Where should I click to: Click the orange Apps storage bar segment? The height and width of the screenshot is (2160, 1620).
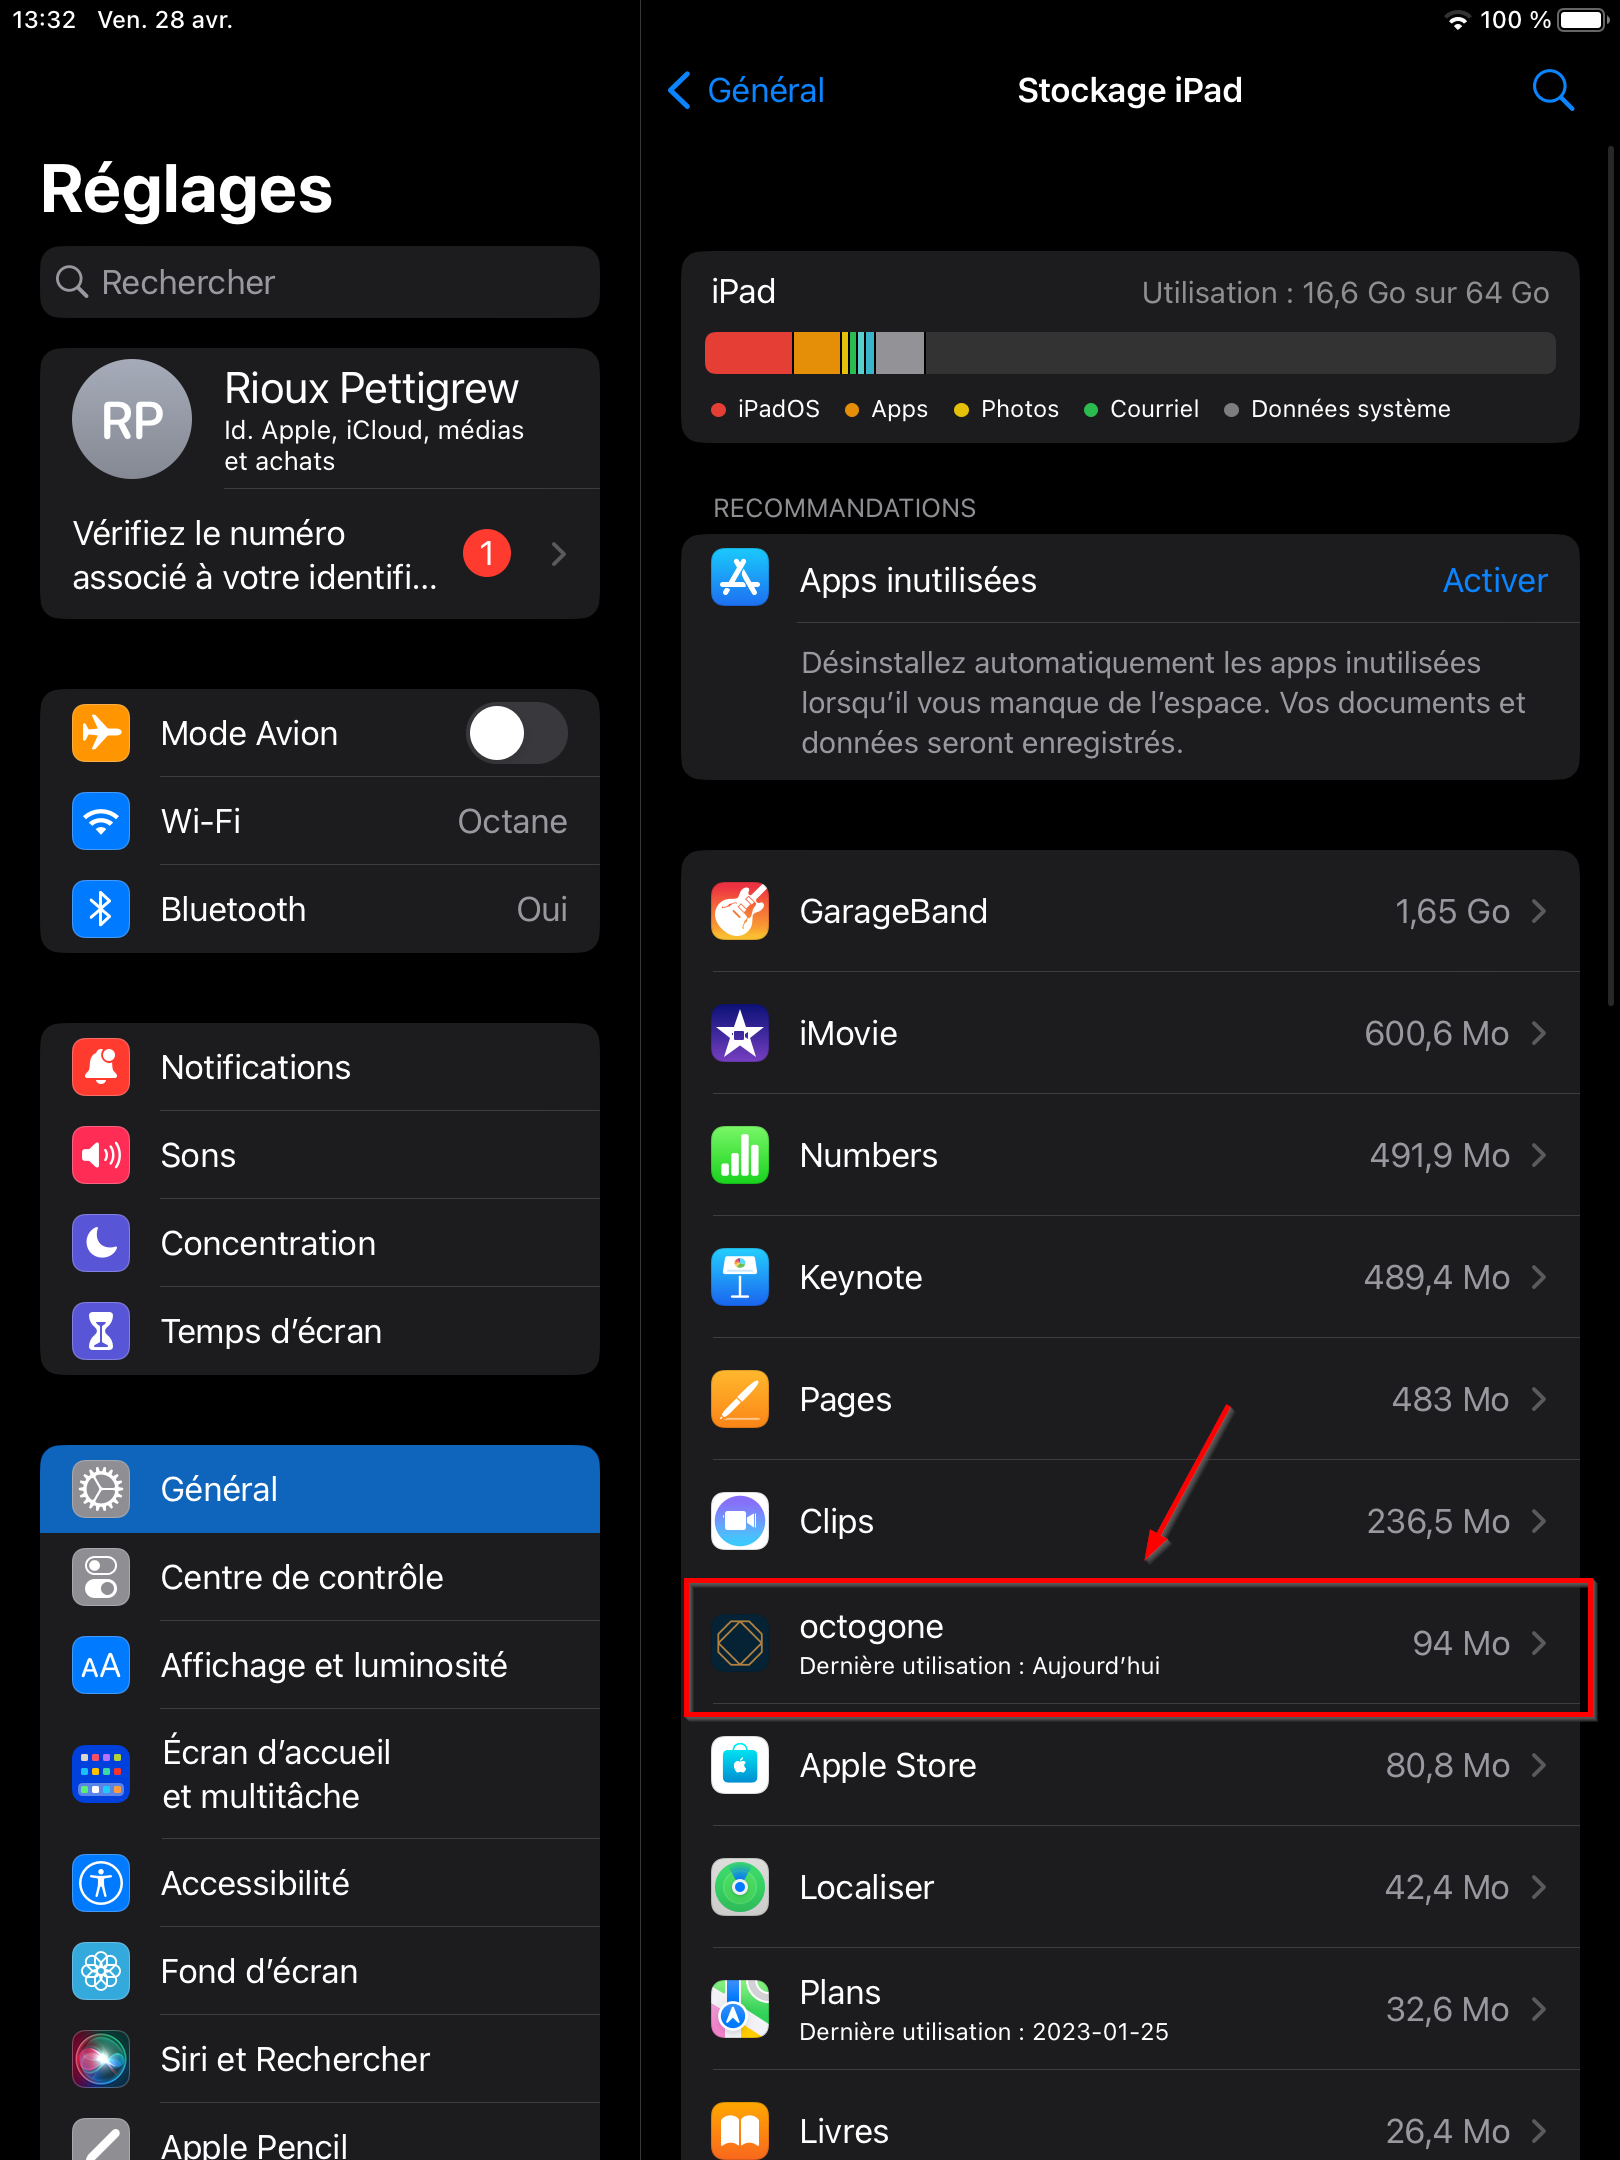(817, 353)
